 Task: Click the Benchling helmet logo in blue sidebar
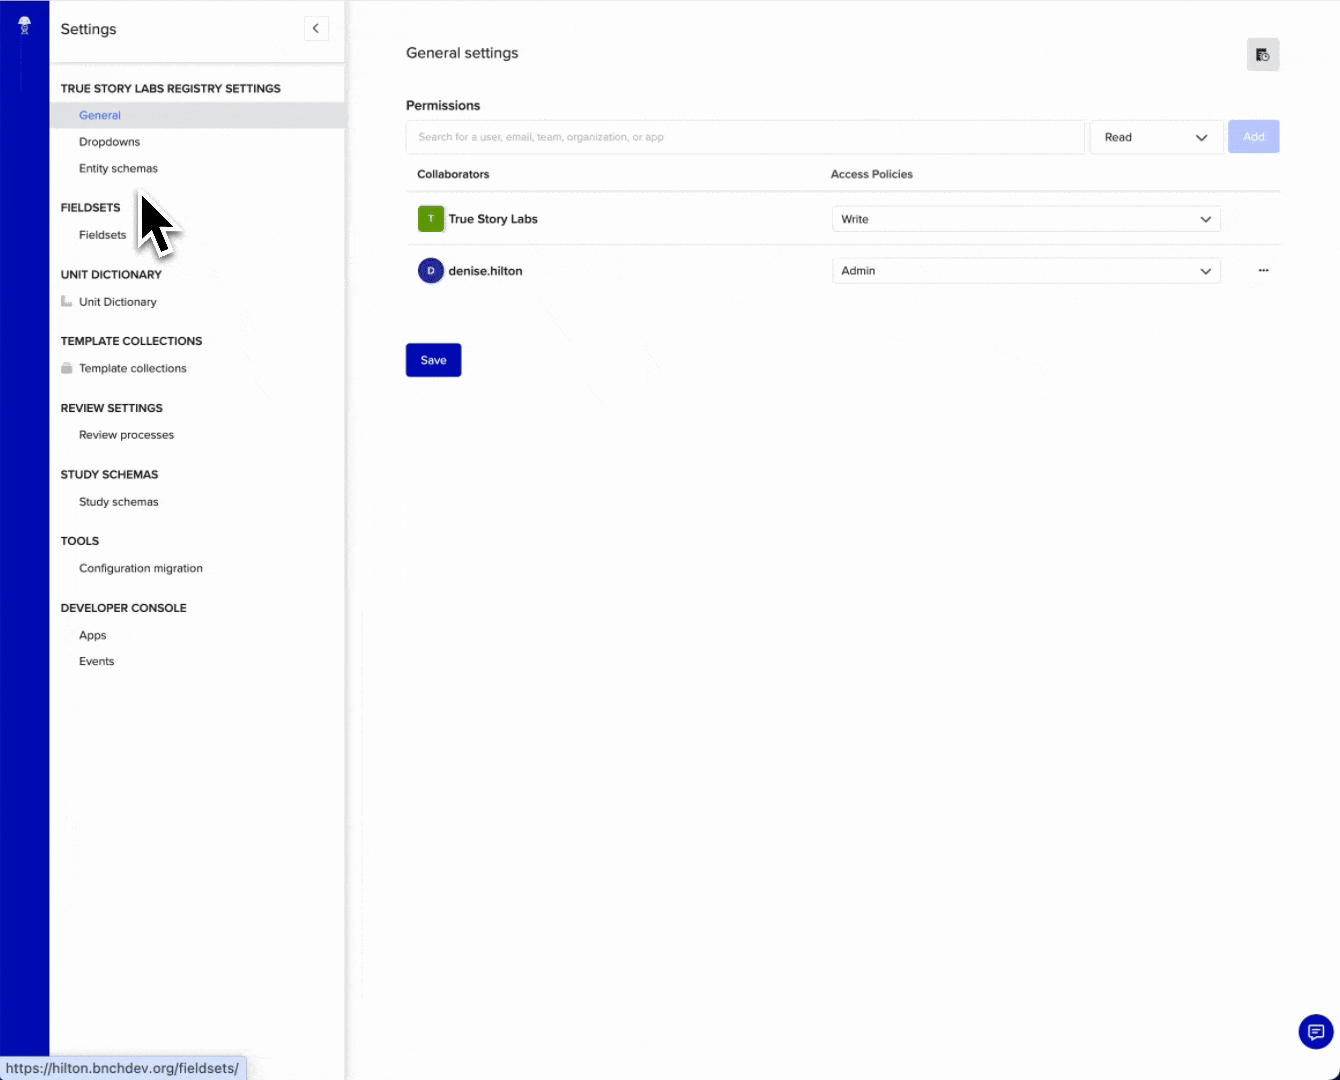pyautogui.click(x=24, y=24)
